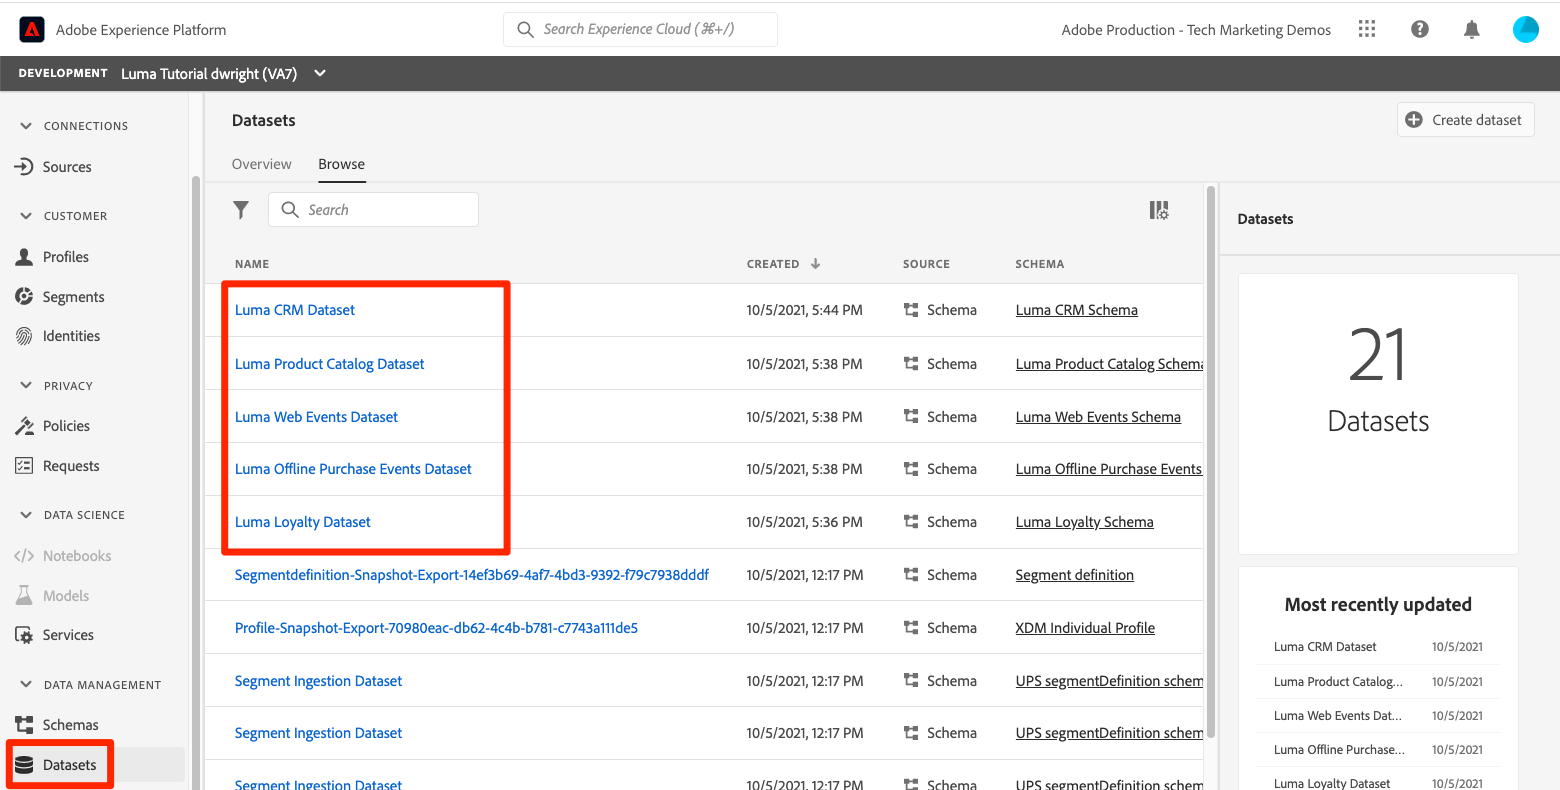Click the search magnifier in Experience Cloud bar

coord(525,30)
